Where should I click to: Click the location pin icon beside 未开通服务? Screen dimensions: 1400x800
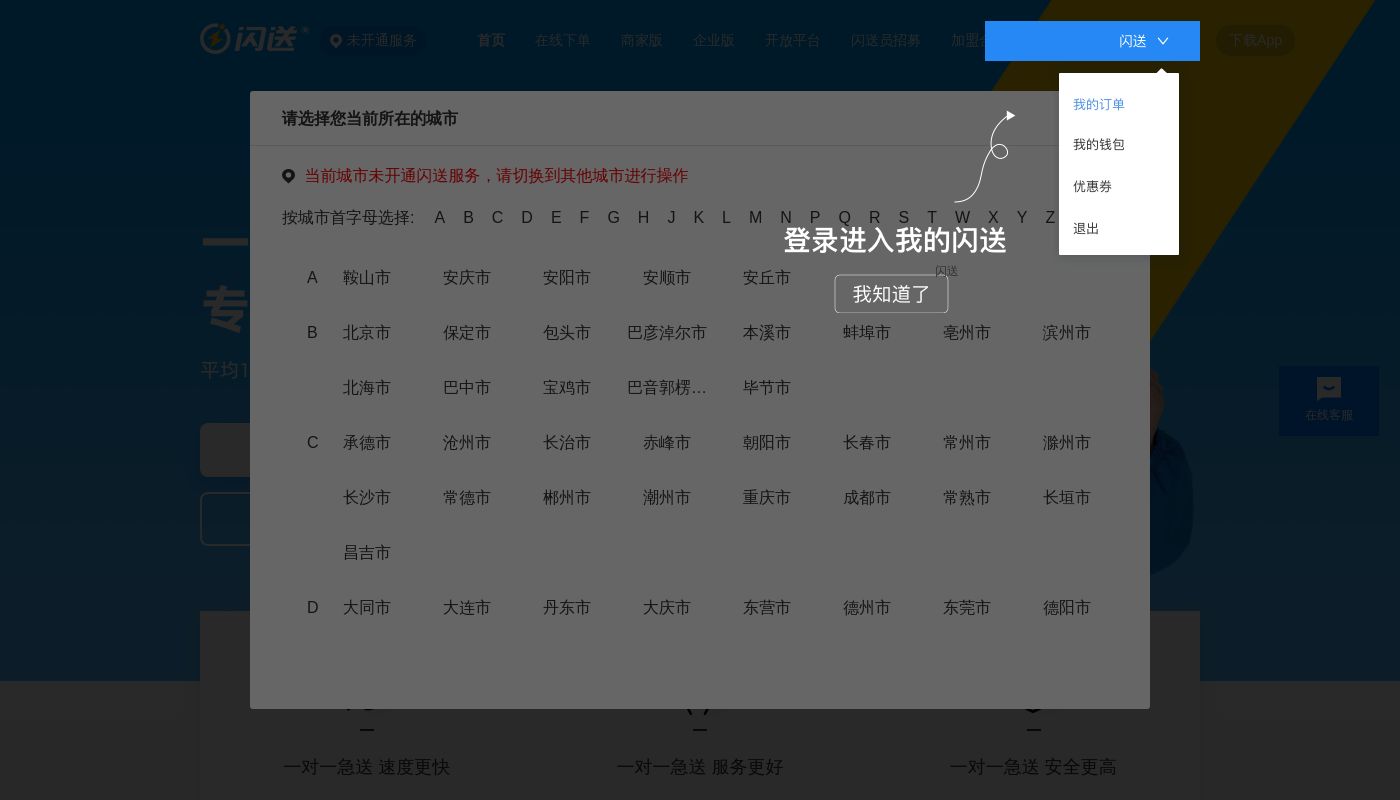click(x=336, y=41)
